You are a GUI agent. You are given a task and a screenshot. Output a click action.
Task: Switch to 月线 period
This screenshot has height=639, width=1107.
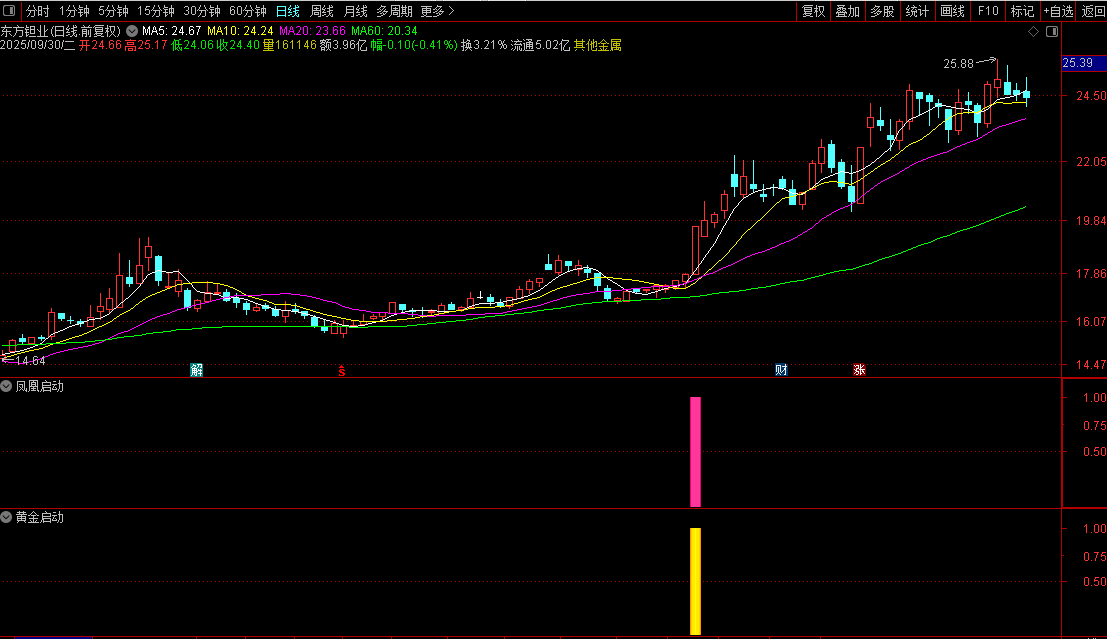tap(355, 11)
